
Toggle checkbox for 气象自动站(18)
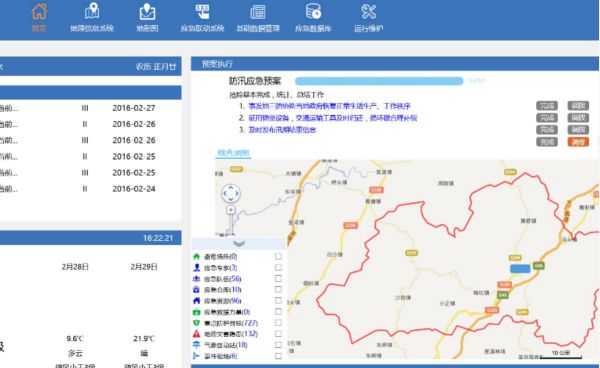pyautogui.click(x=278, y=345)
